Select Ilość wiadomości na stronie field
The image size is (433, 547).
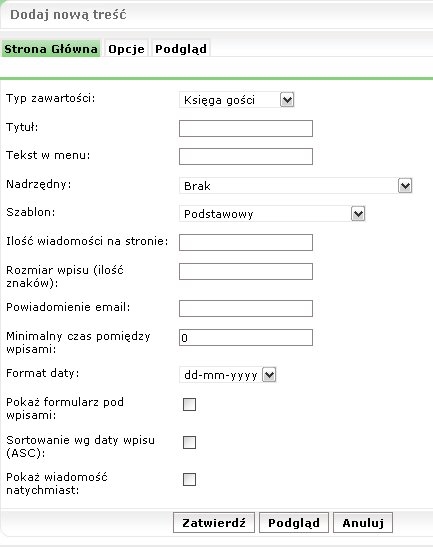246,242
